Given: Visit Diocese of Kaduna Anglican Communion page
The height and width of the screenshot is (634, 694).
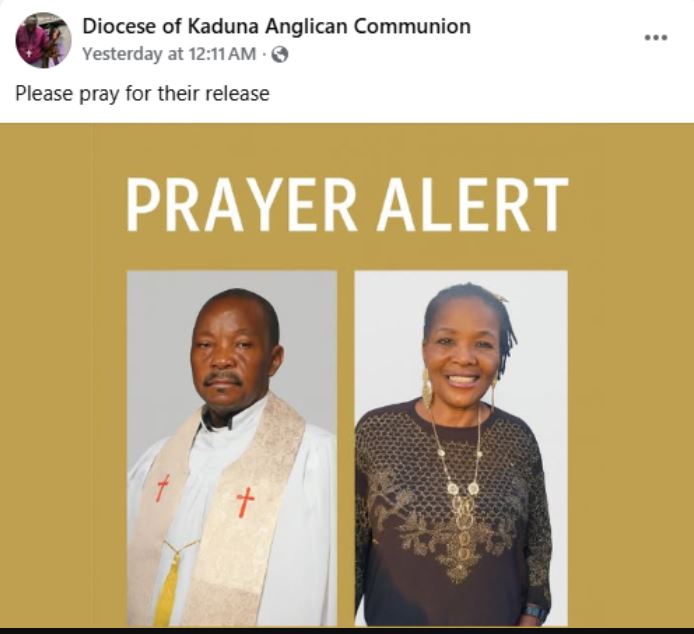Looking at the screenshot, I should coord(277,27).
